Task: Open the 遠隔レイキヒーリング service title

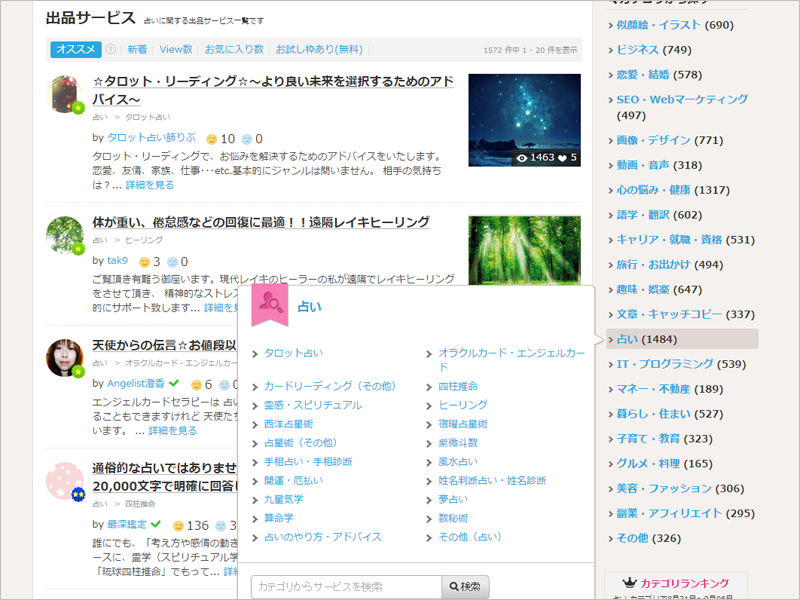Action: (x=261, y=222)
